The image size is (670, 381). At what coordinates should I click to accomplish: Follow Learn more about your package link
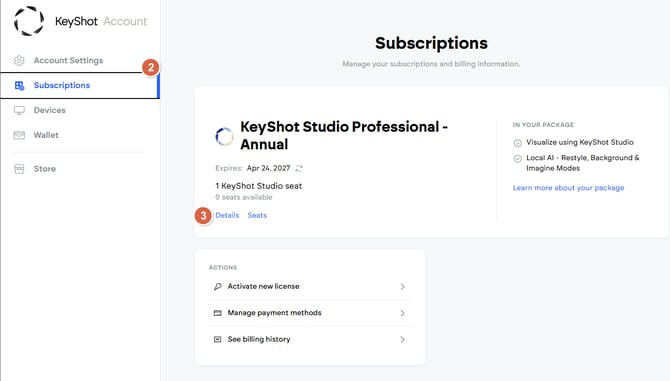[x=568, y=188]
